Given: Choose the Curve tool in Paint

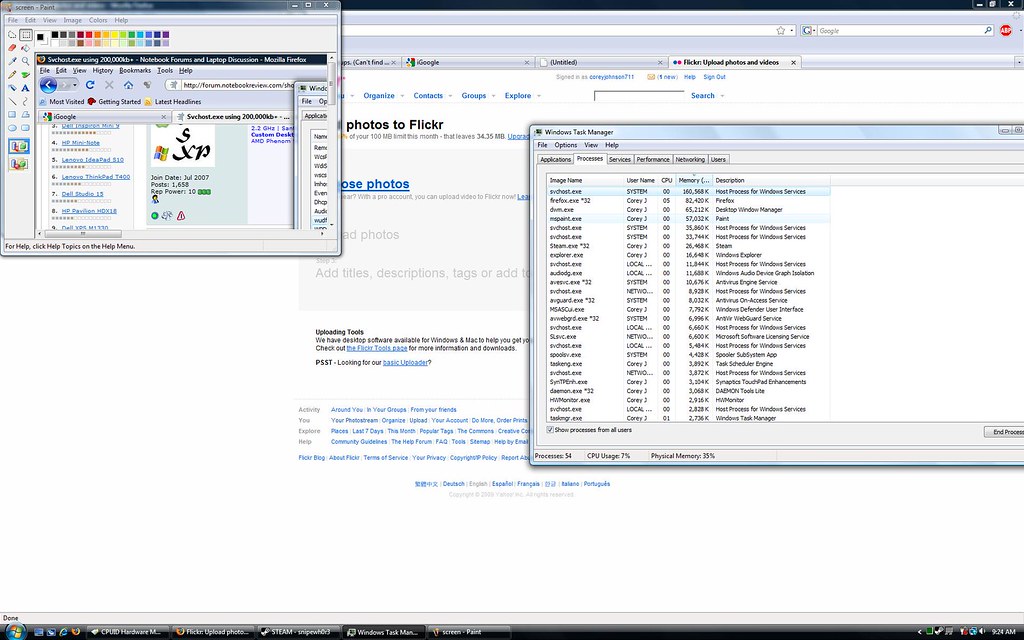Looking at the screenshot, I should 25,101.
